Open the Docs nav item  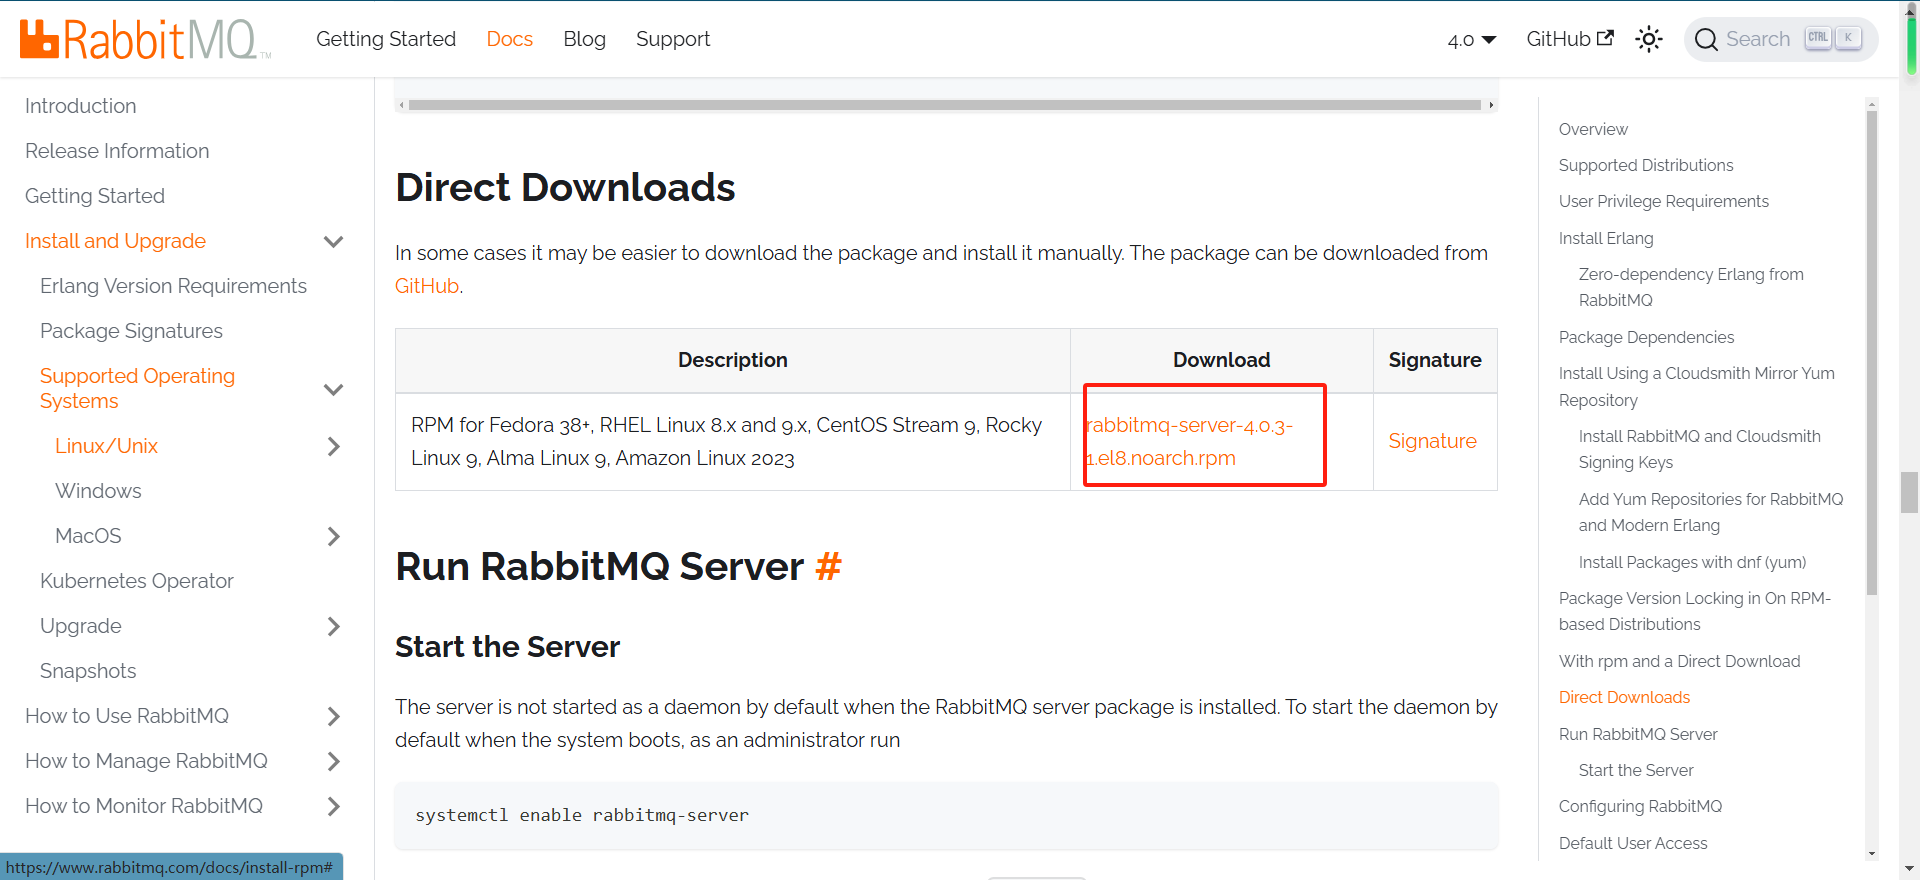pyautogui.click(x=509, y=39)
